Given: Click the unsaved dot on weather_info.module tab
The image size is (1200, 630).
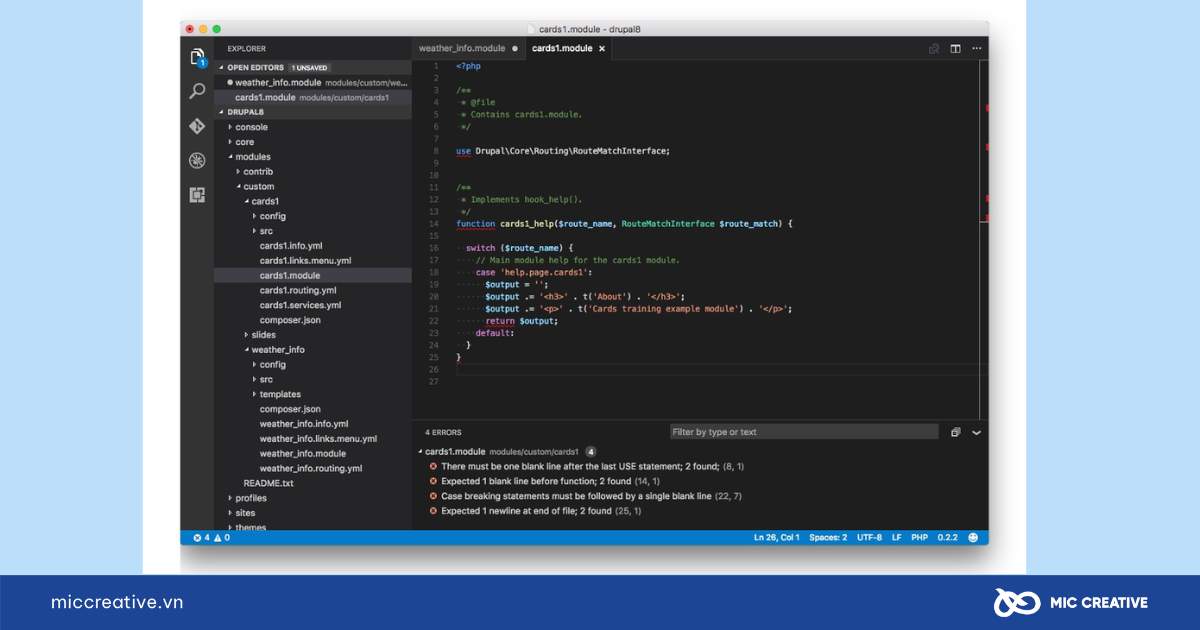Looking at the screenshot, I should (x=515, y=48).
